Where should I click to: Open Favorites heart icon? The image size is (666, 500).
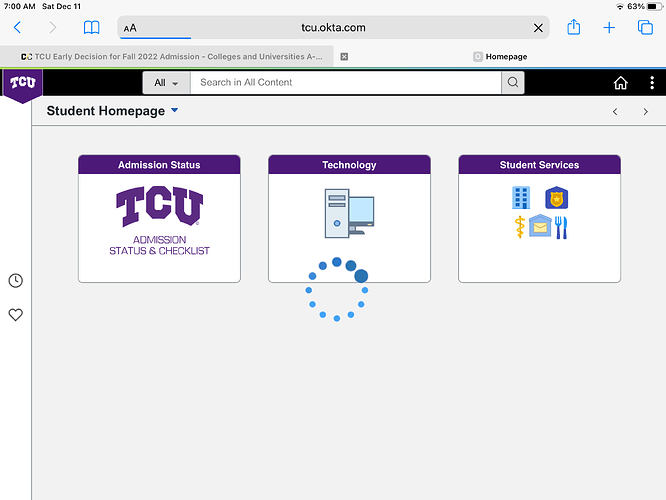16,315
